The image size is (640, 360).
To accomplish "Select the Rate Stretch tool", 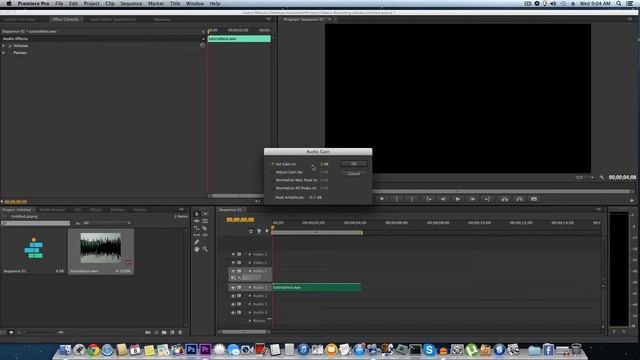I will [x=196, y=228].
